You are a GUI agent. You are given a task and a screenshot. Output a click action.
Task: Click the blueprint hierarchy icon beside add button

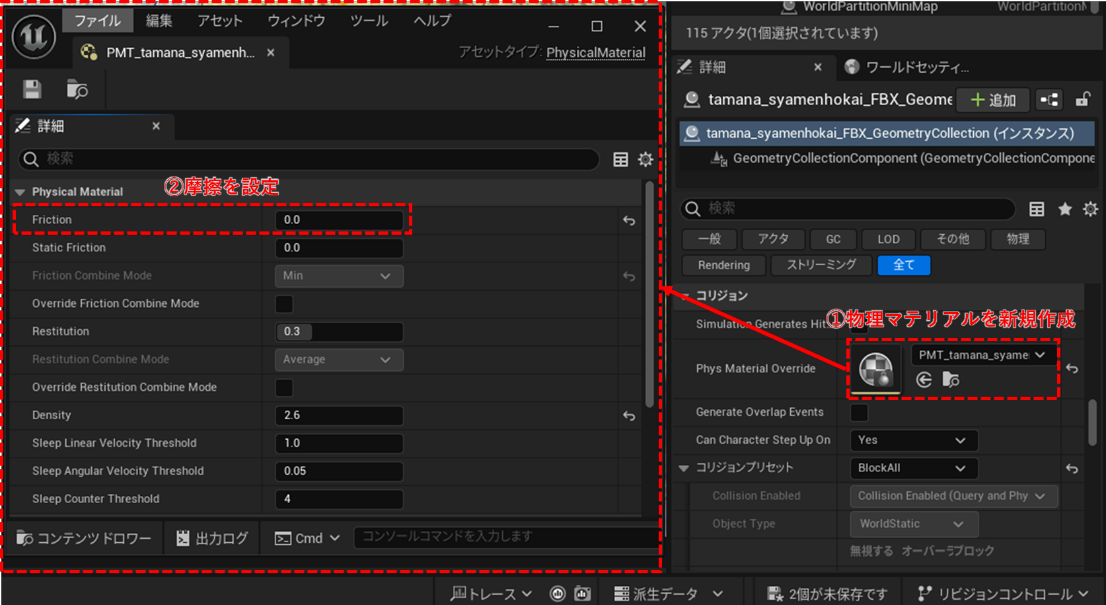point(1049,99)
